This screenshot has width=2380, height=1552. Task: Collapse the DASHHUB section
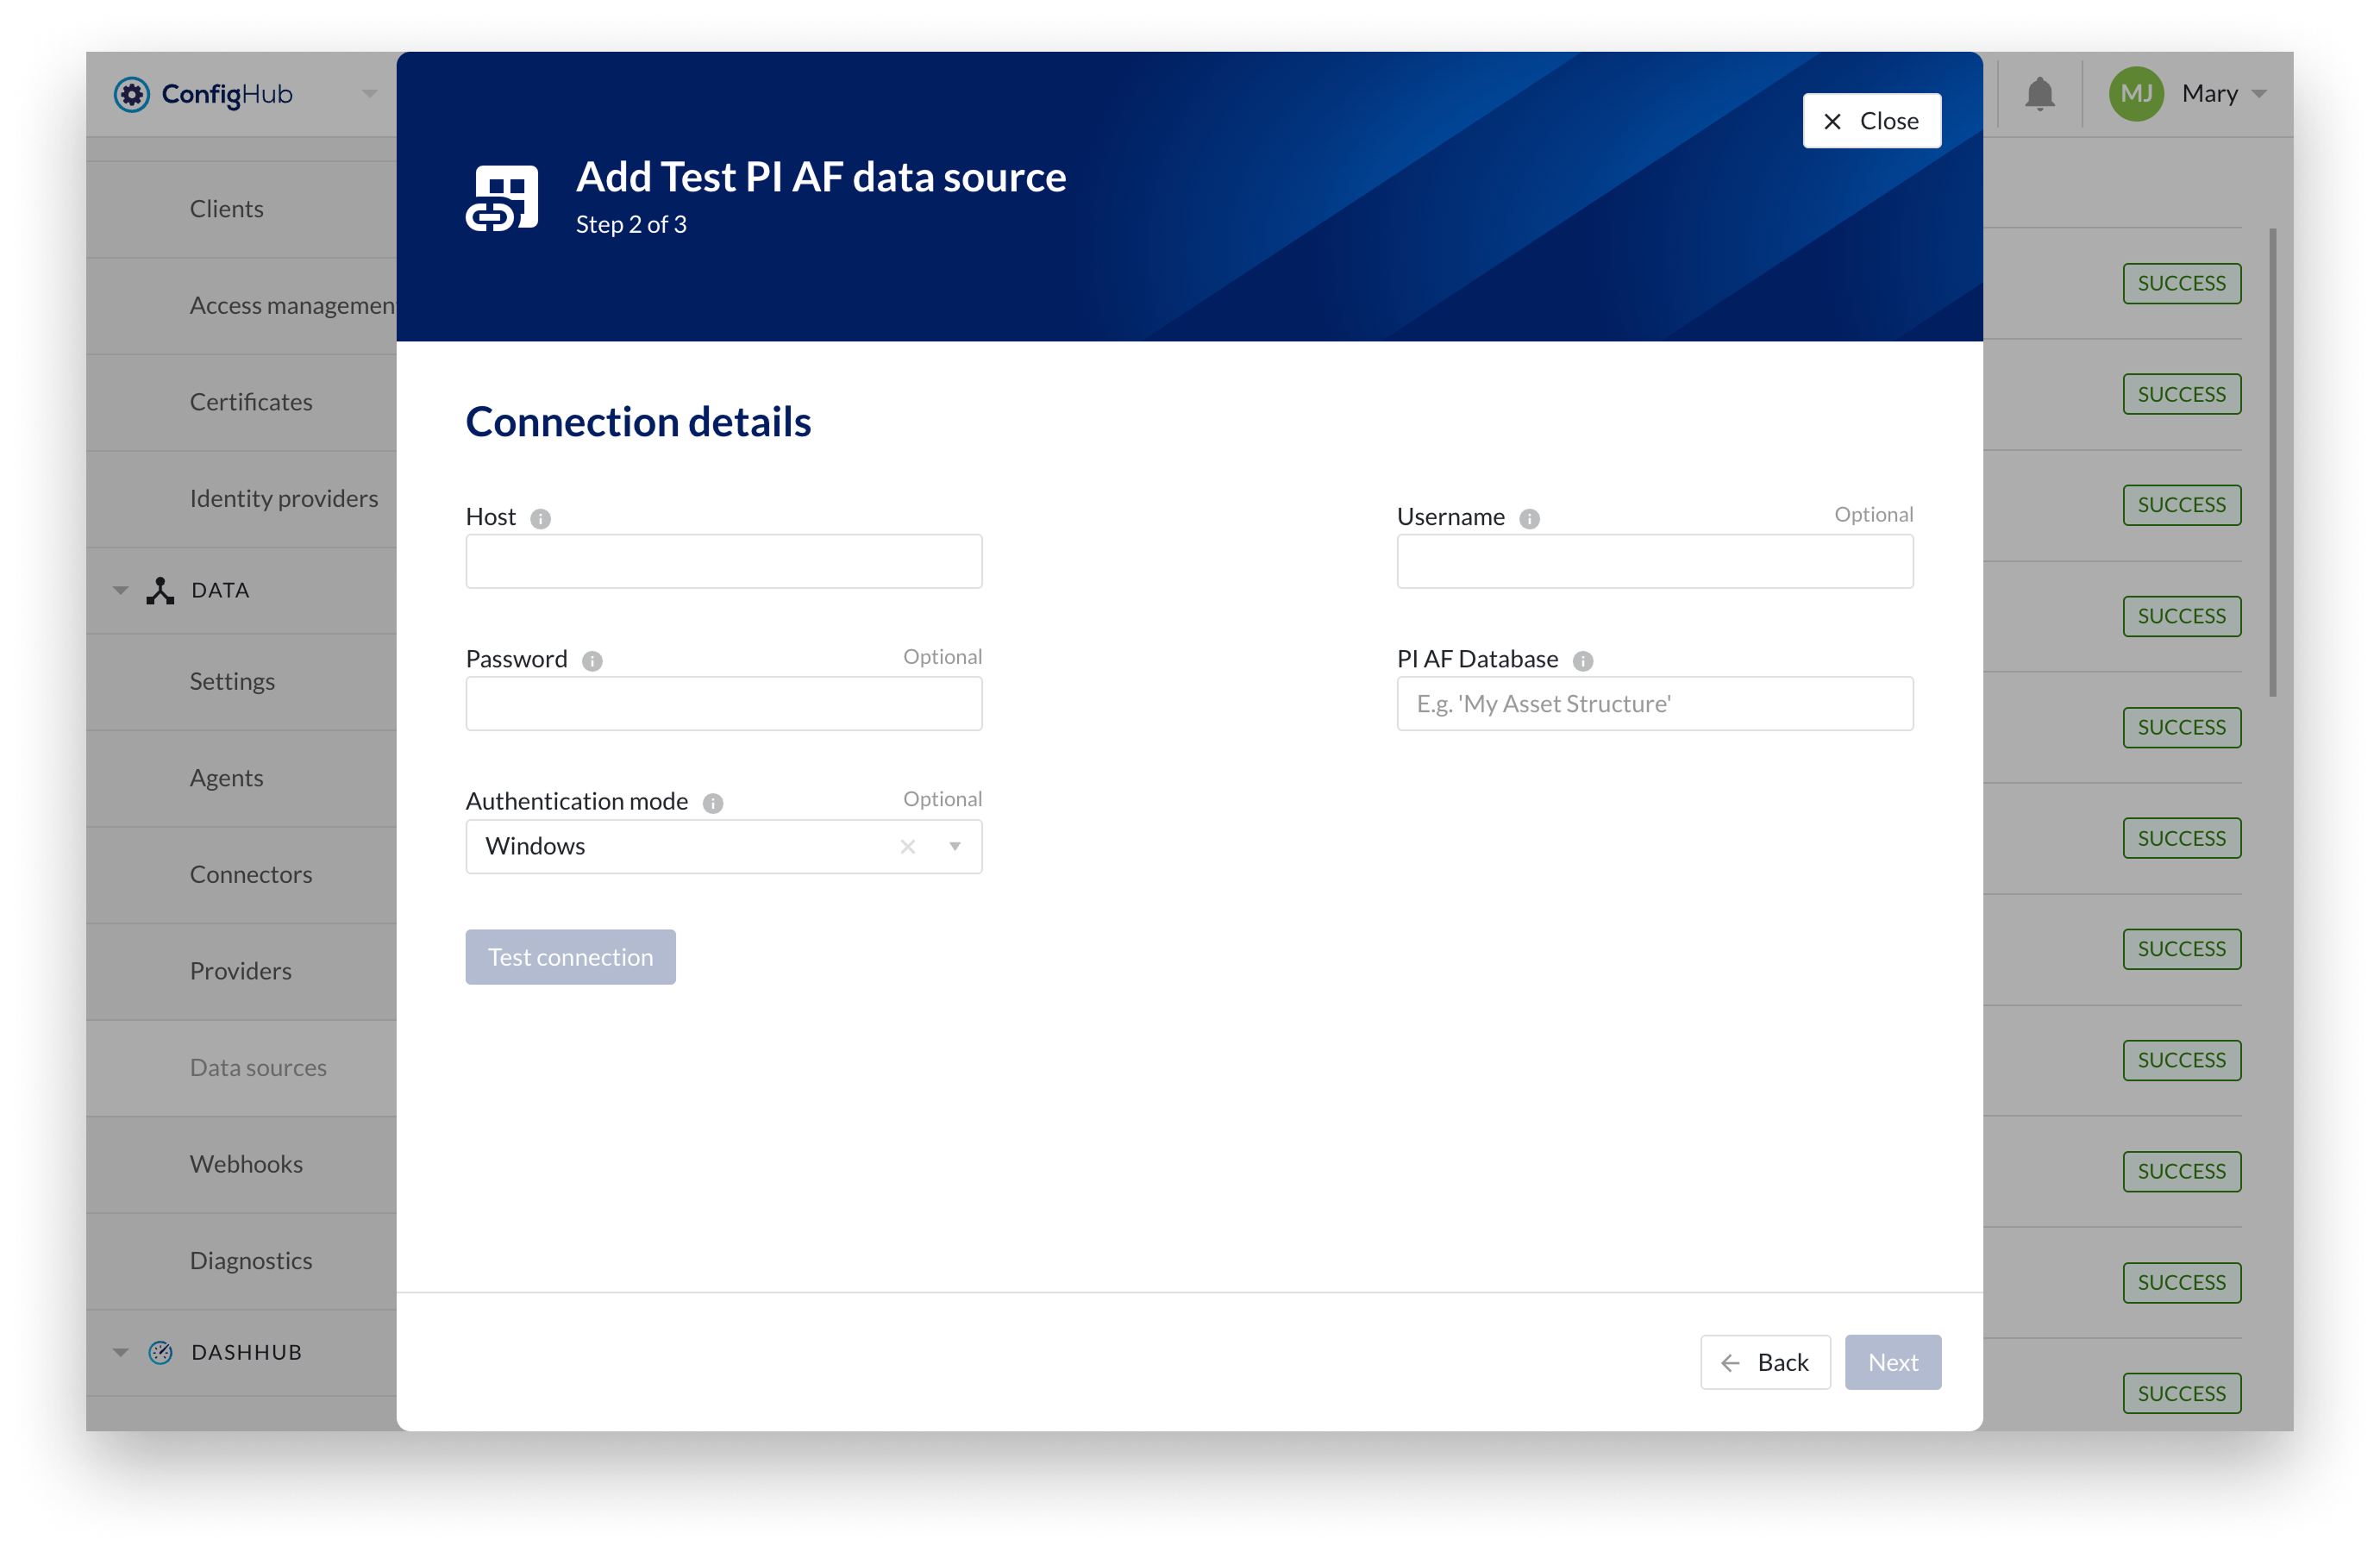[x=121, y=1352]
